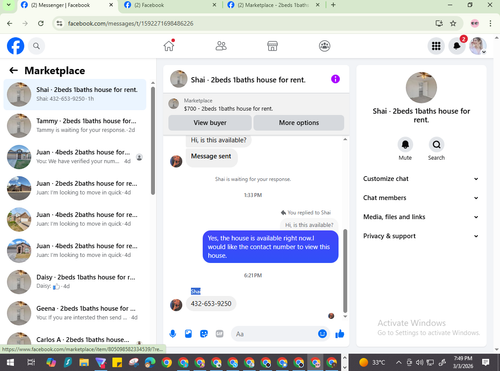Click Shai's avatar beside the phone number
The width and height of the screenshot is (500, 371).
(176, 304)
